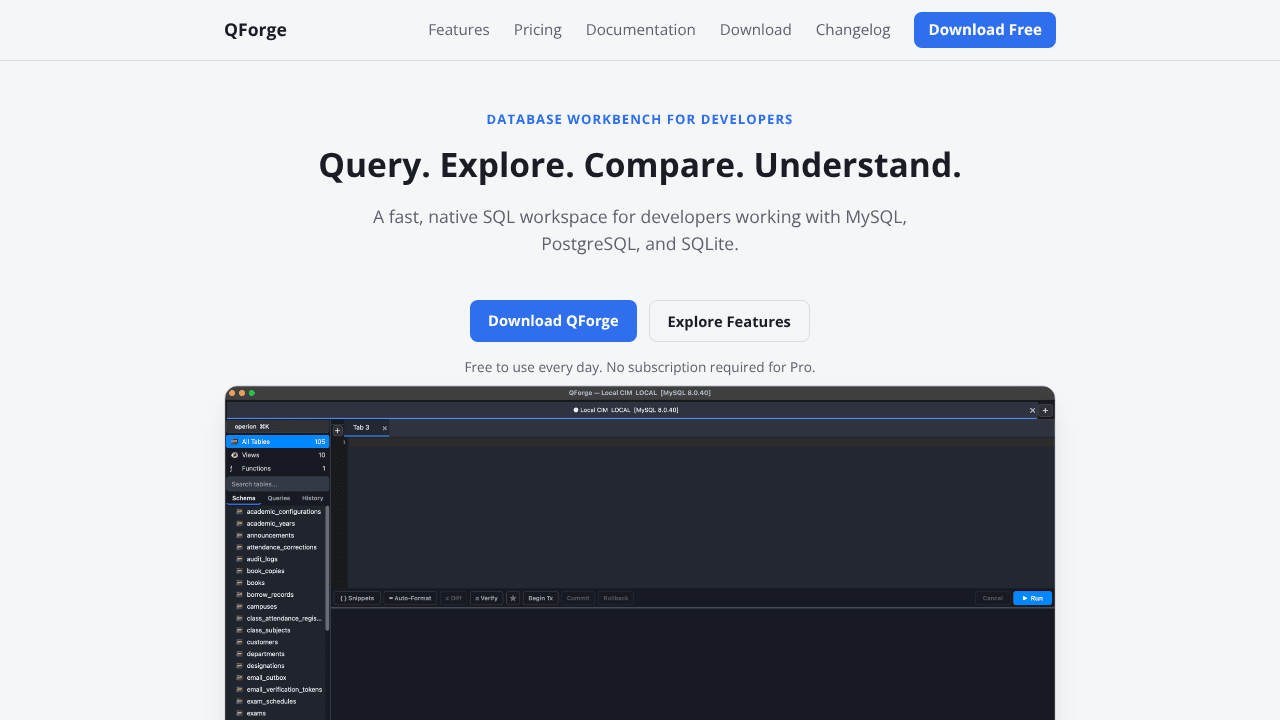This screenshot has height=720, width=1280.
Task: Close the Local CIM connection tab
Action: point(1033,410)
